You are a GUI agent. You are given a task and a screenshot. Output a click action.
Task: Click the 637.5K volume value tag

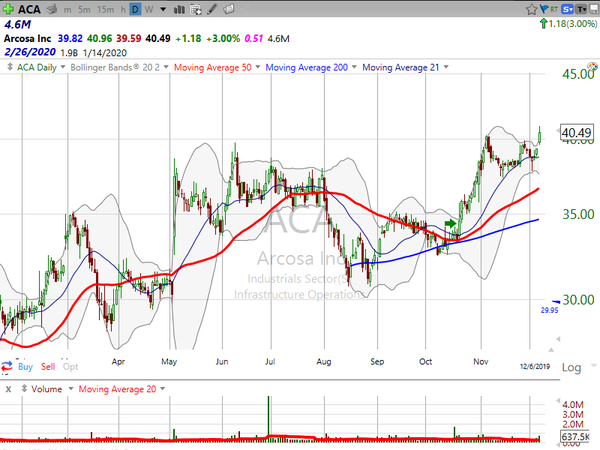[575, 436]
